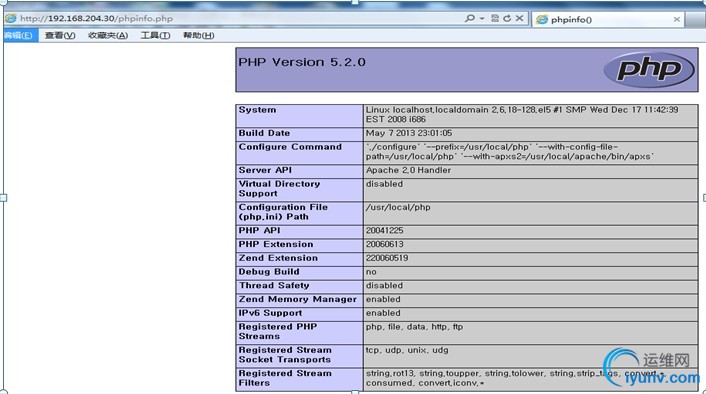This screenshot has width=706, height=394.
Task: Click the PHP logo image
Action: (649, 70)
